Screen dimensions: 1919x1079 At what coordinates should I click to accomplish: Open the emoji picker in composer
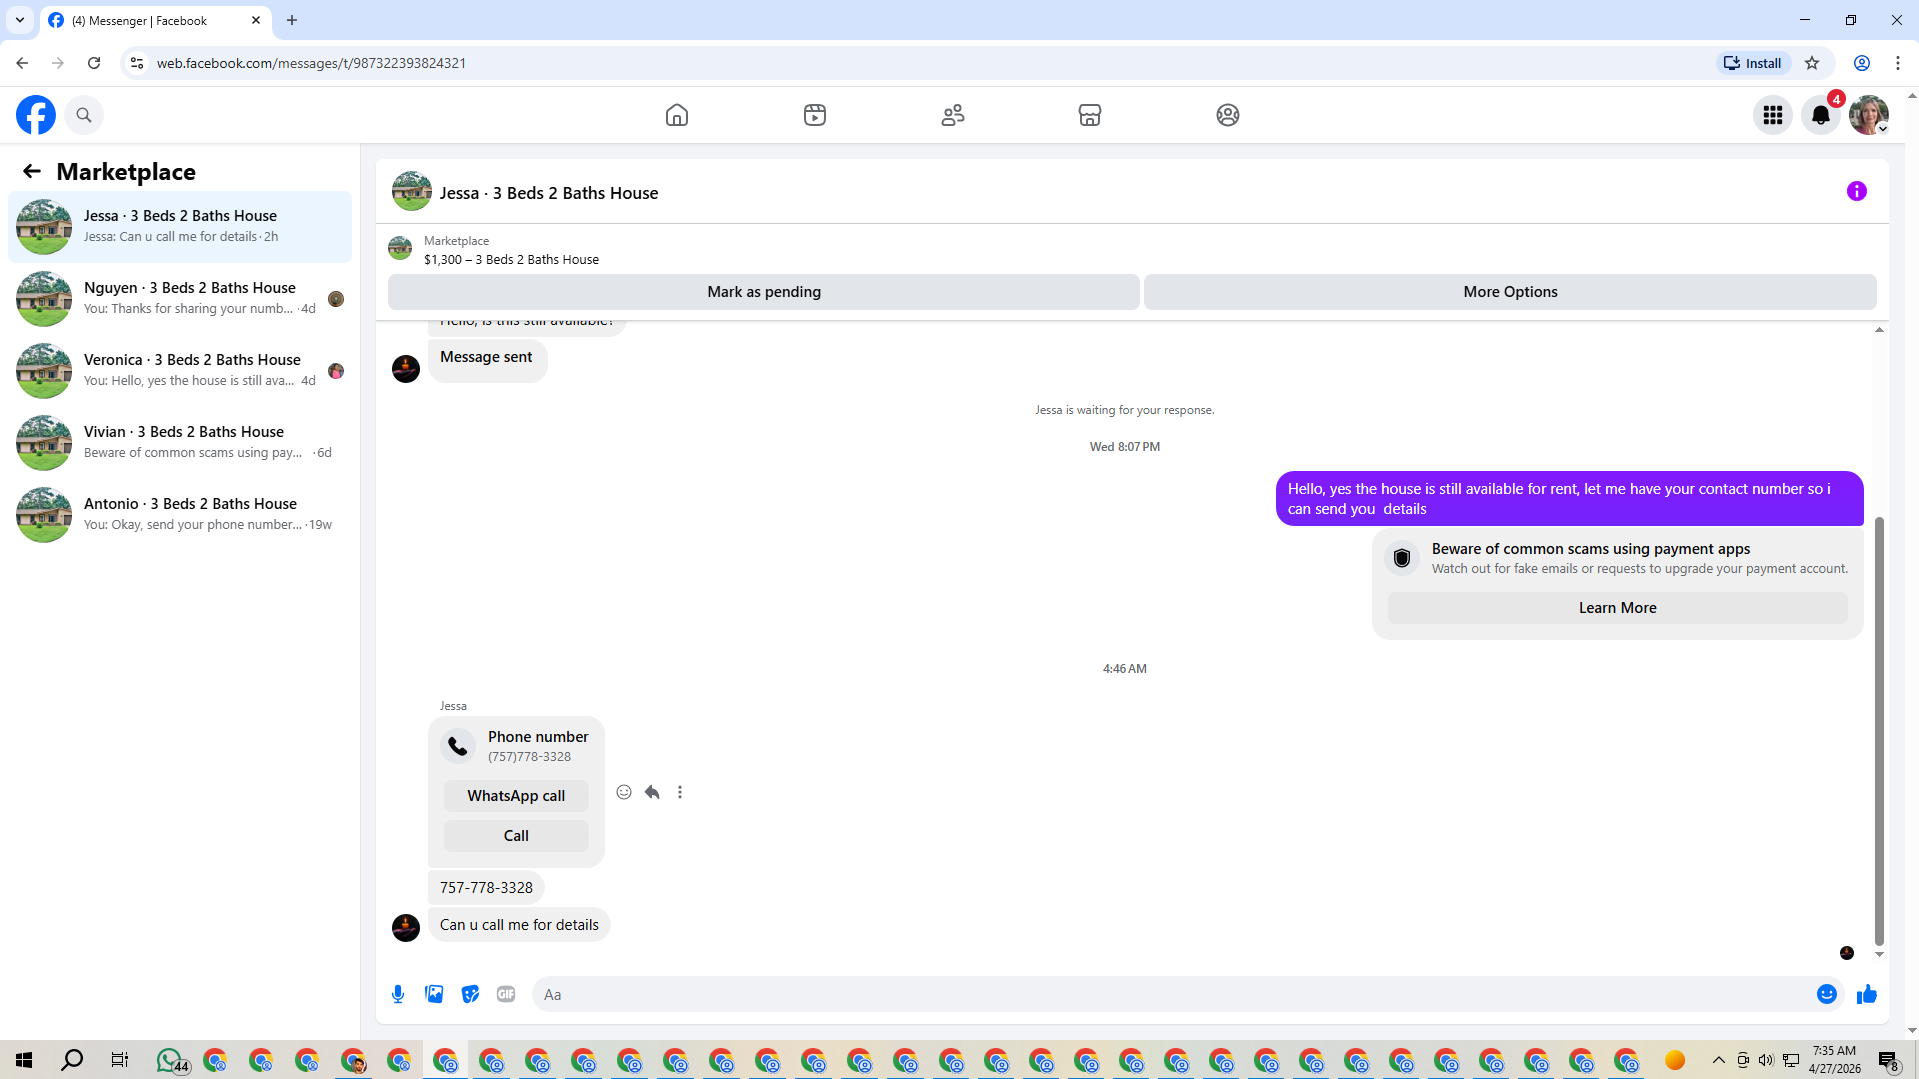coord(1827,994)
